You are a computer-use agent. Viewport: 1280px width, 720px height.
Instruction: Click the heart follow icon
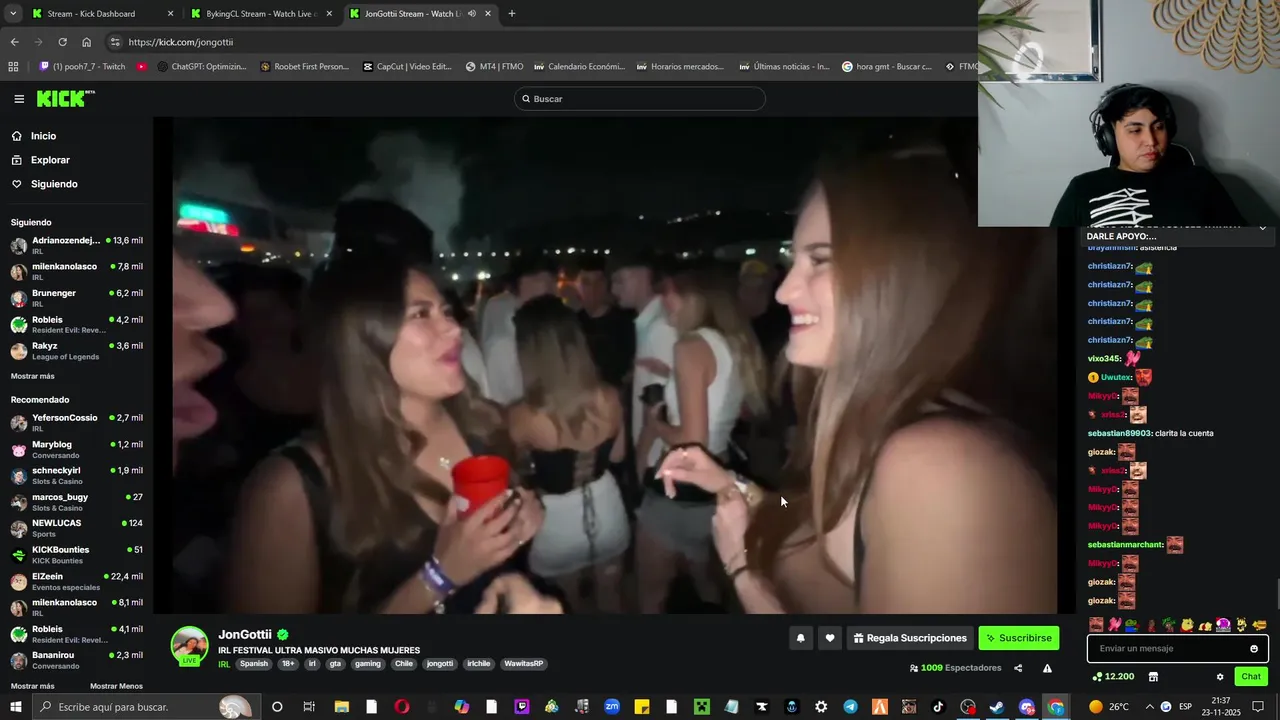pos(830,638)
